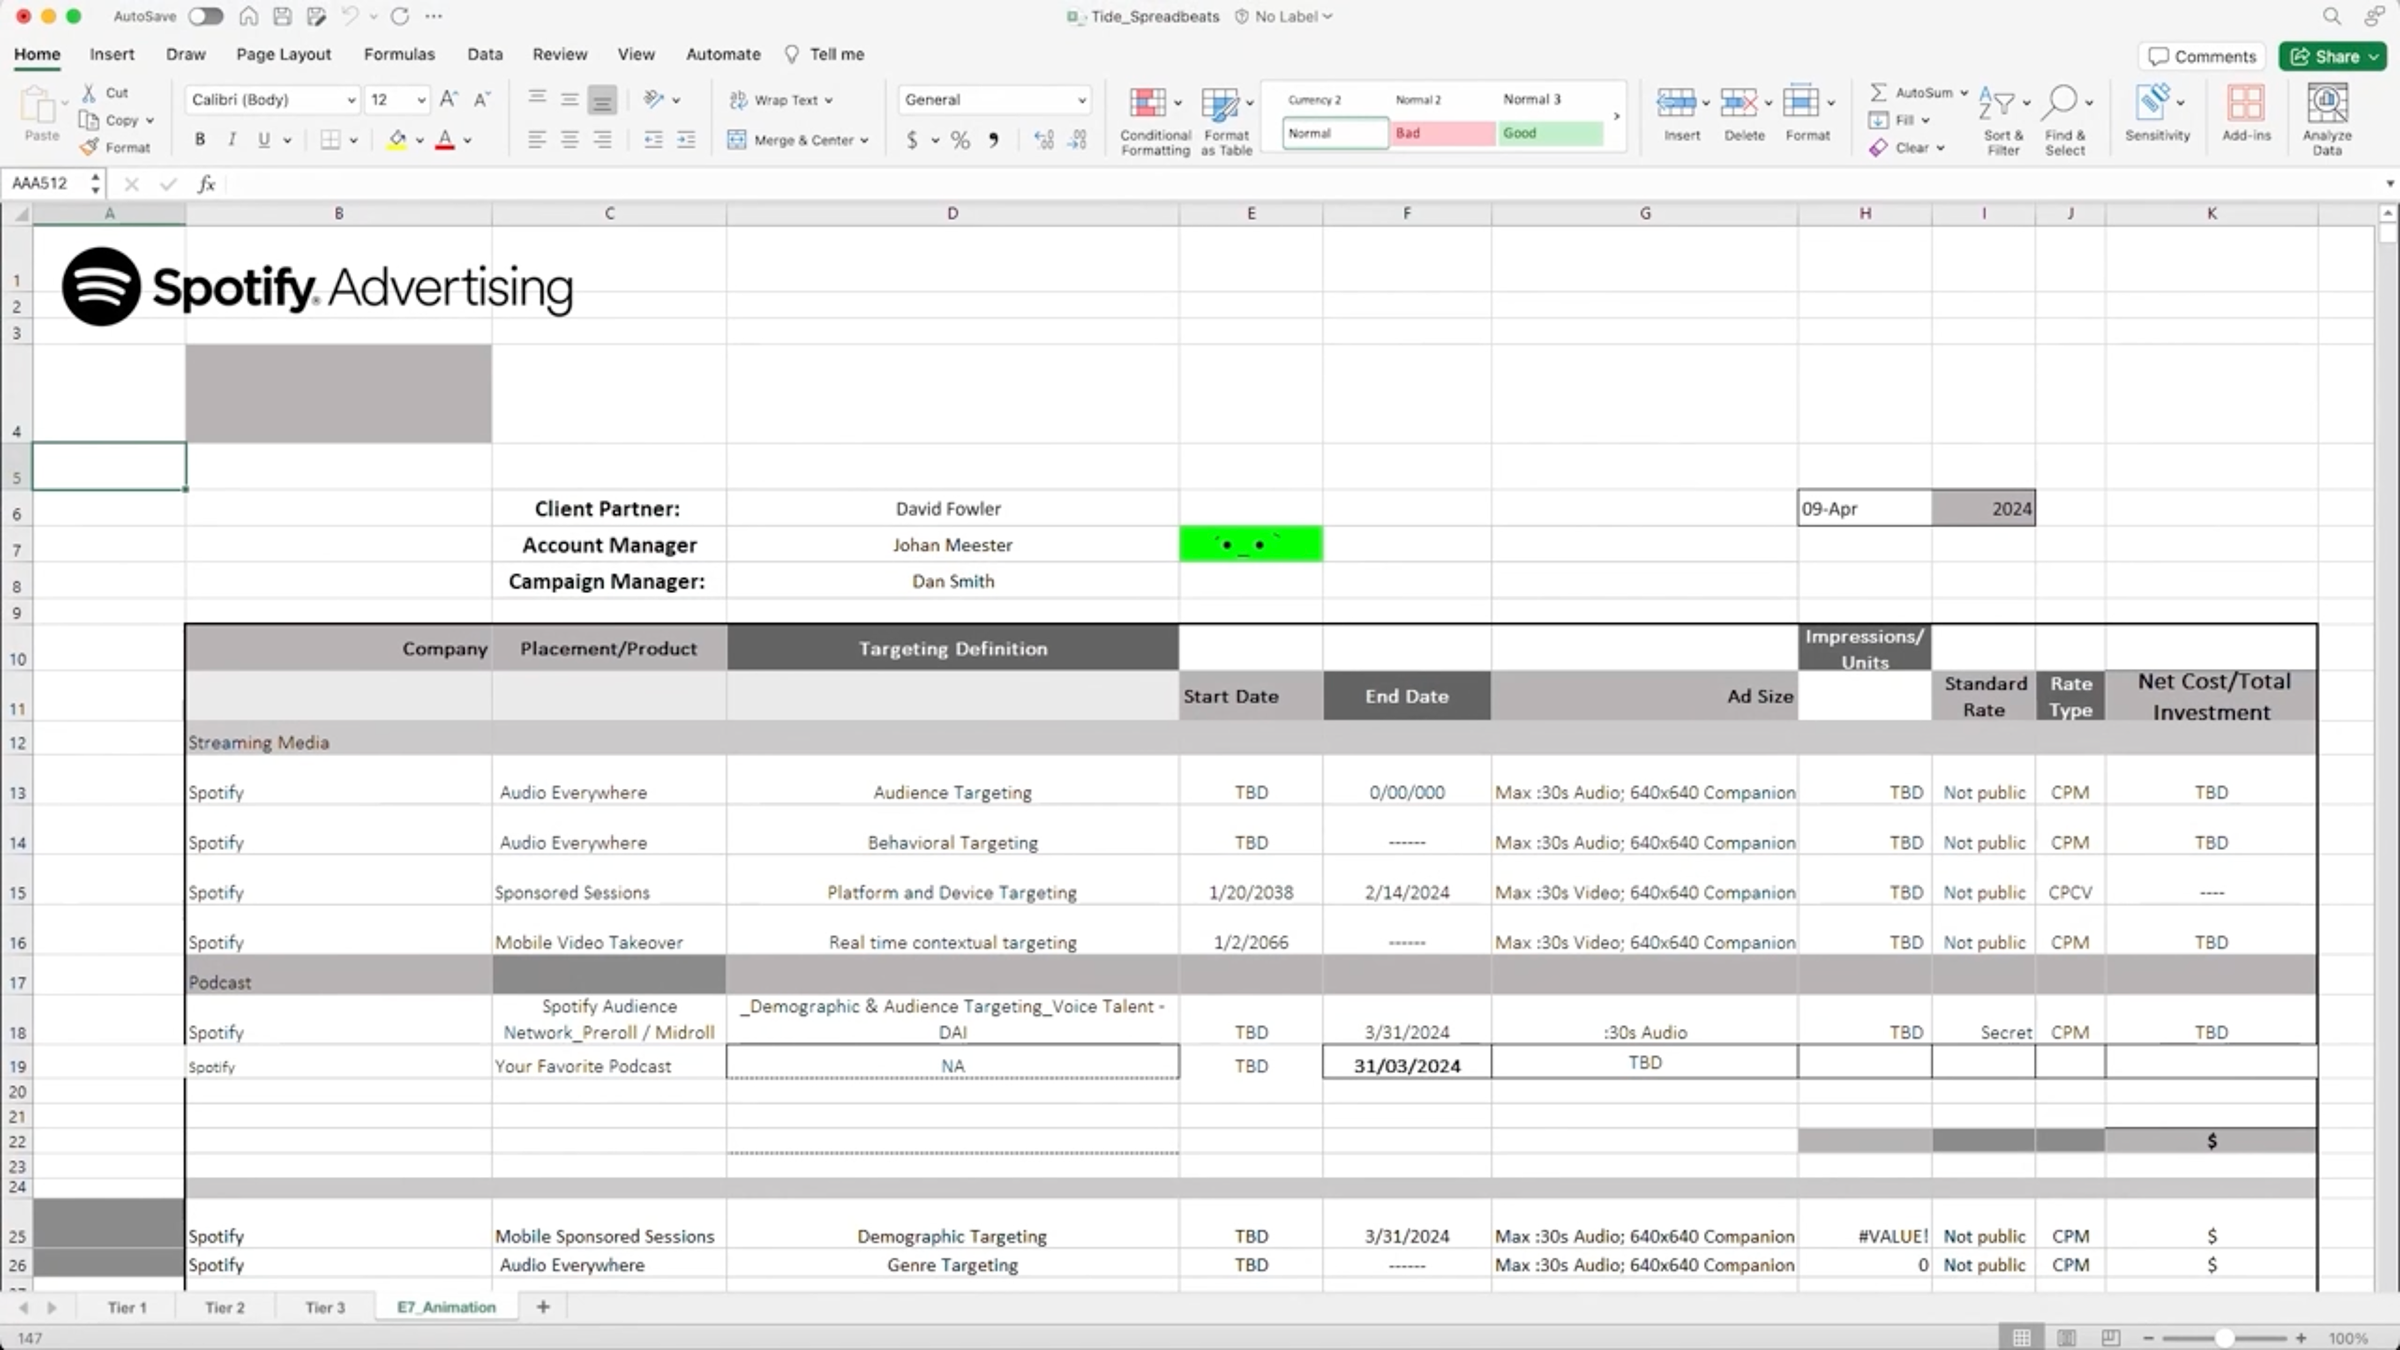
Task: Click the Merge & Center icon
Action: pos(737,140)
